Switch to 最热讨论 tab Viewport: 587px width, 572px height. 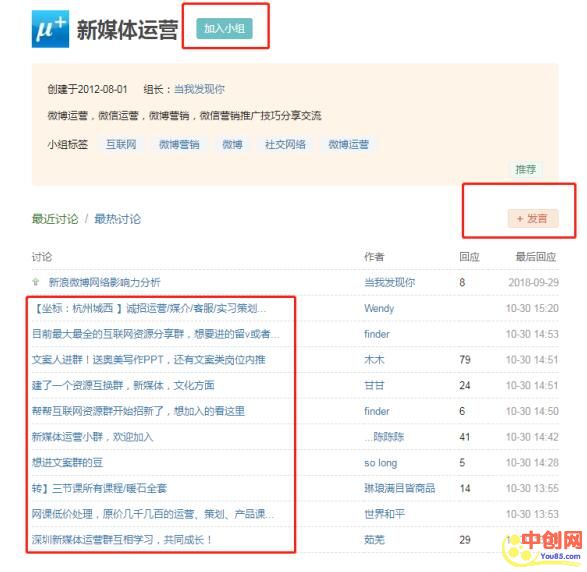[x=118, y=219]
